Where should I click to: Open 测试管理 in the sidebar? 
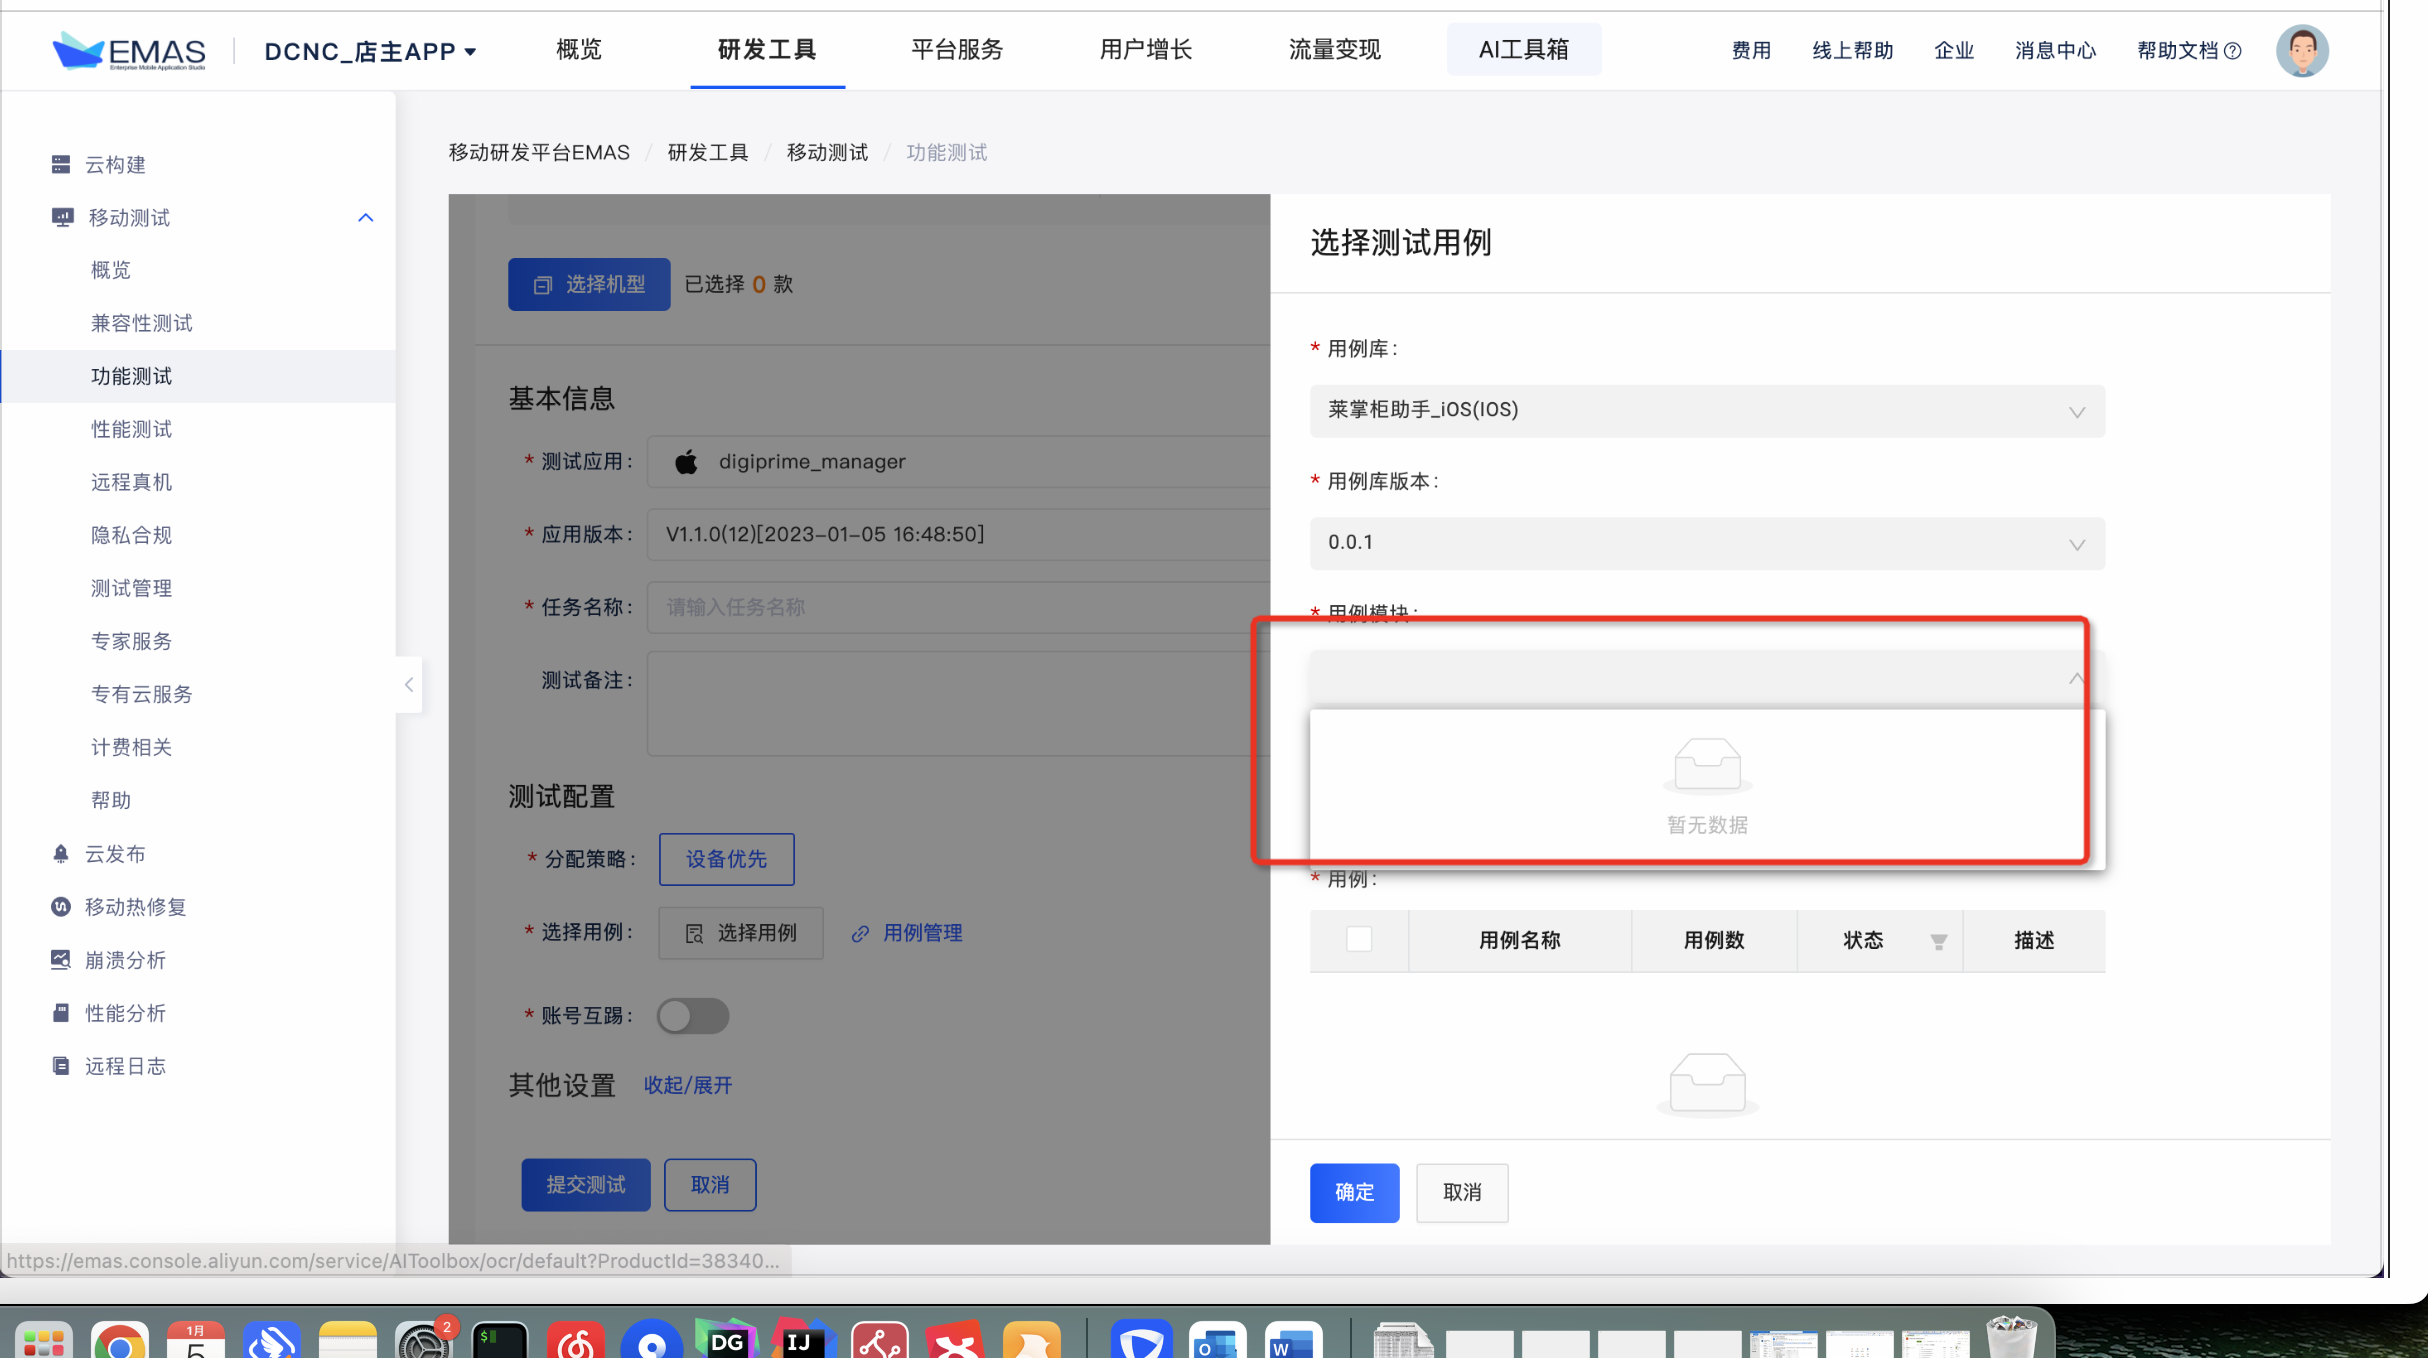131,588
